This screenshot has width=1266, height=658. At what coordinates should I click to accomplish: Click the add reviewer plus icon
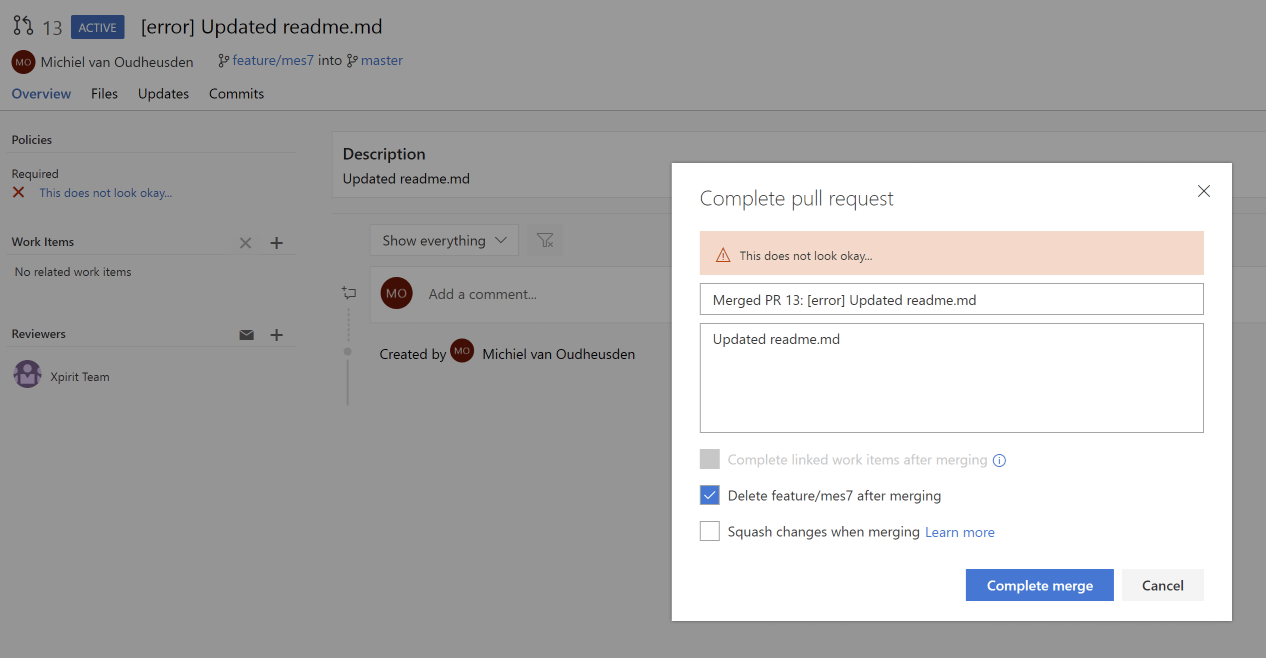coord(277,335)
